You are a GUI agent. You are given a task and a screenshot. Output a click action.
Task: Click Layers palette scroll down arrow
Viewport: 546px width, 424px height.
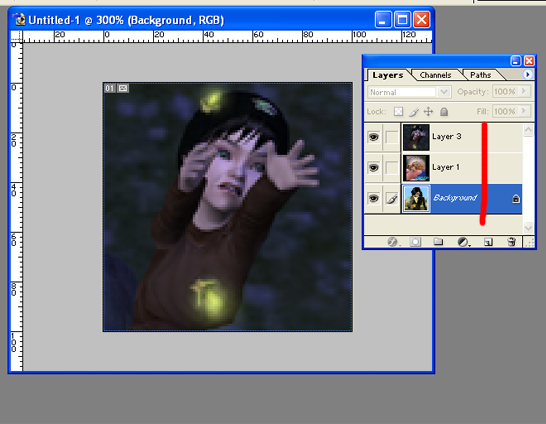[x=528, y=228]
